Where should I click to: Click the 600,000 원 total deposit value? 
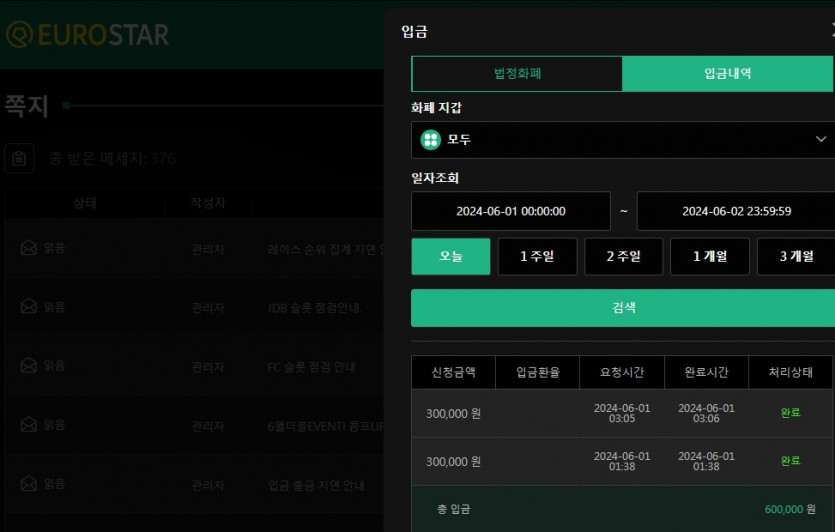tap(790, 509)
